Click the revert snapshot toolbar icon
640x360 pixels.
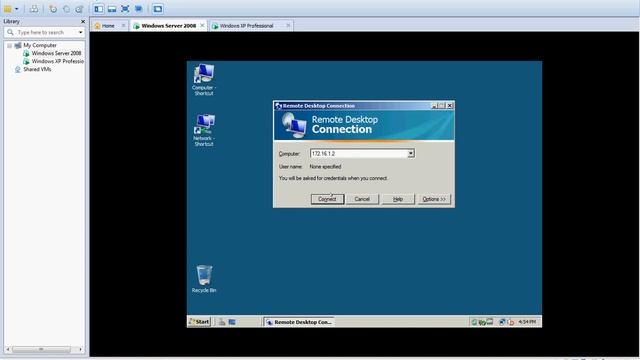66,9
